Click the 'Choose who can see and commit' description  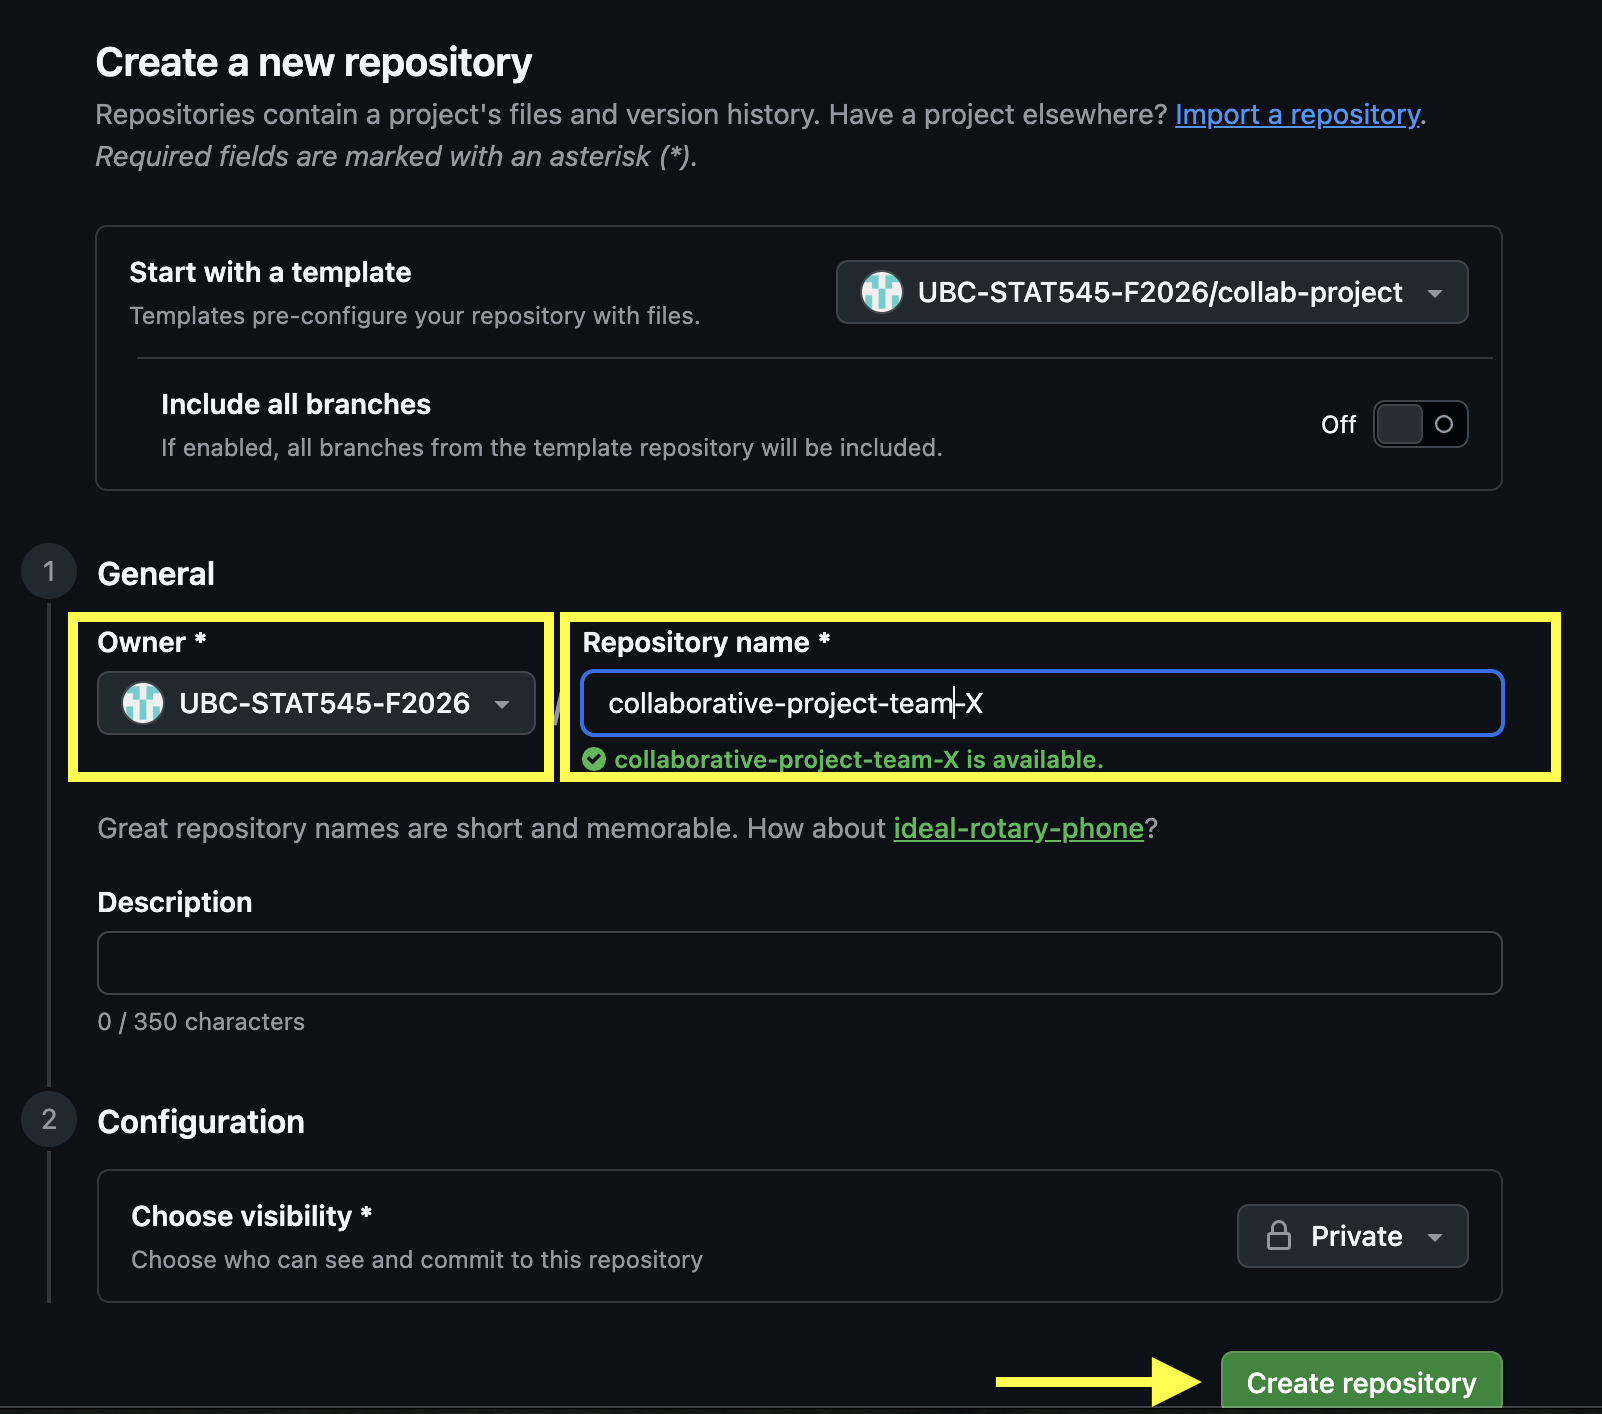[417, 1260]
